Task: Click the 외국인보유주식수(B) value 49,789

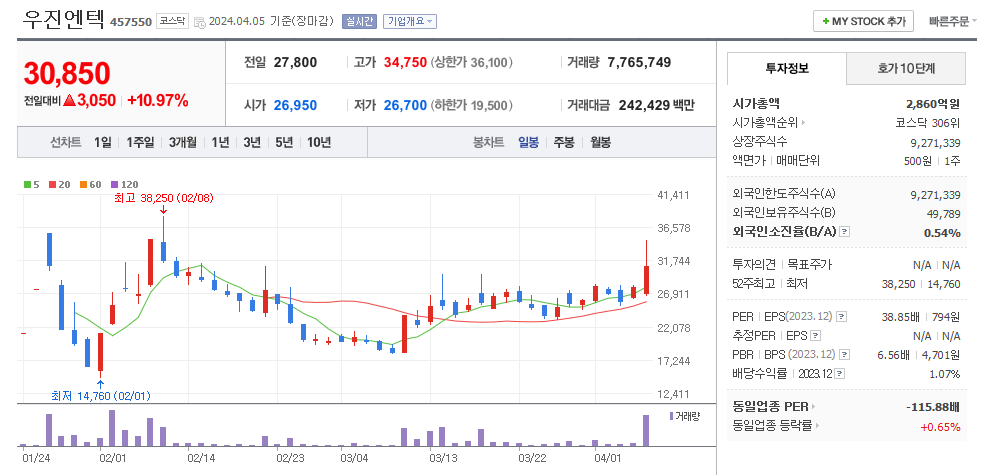Action: tap(943, 214)
